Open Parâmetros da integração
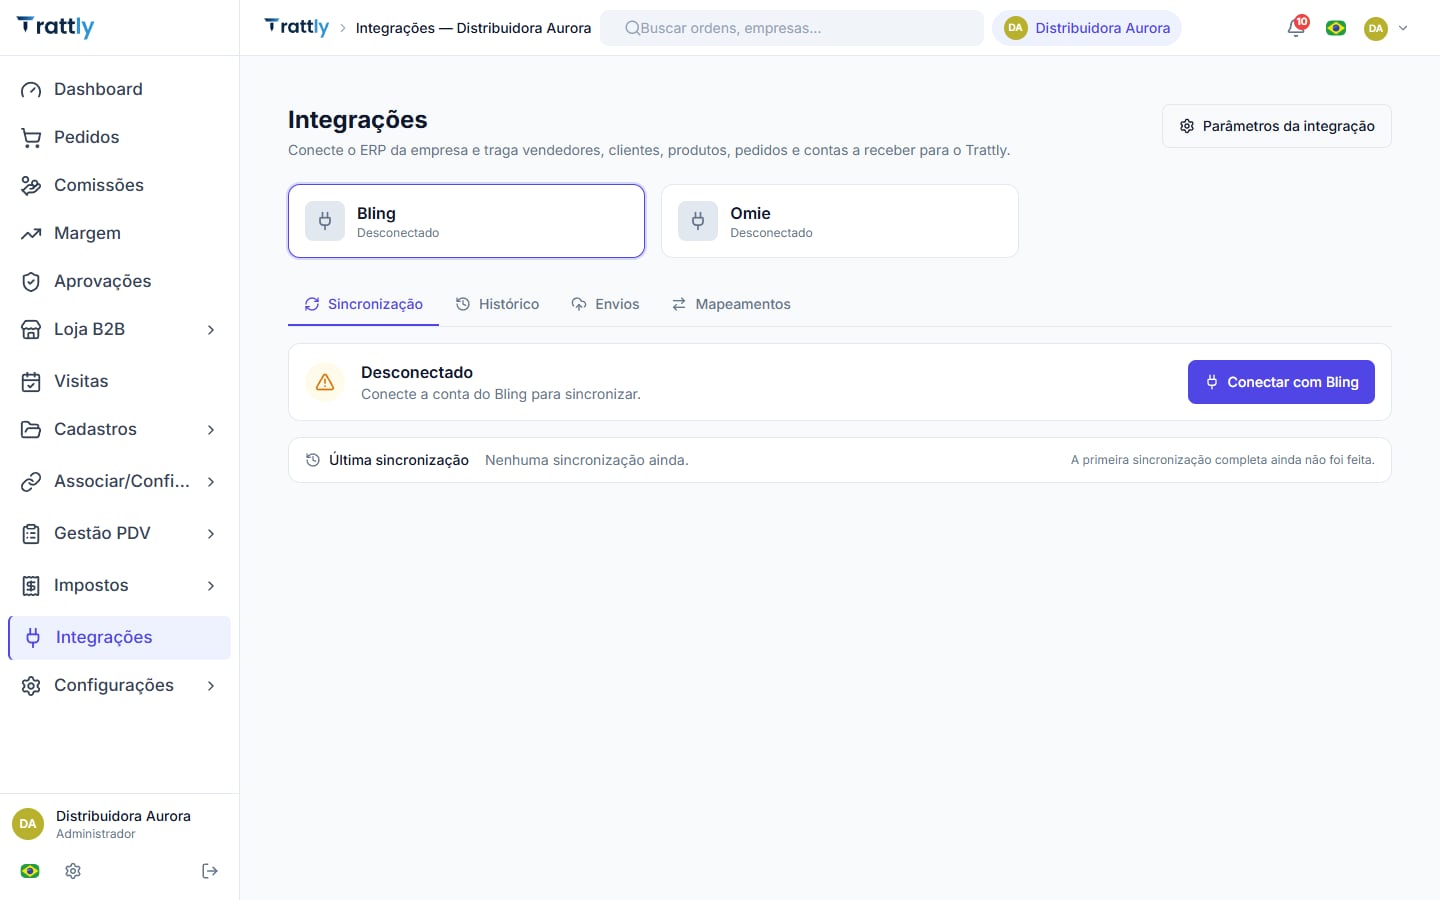The image size is (1440, 900). click(1277, 126)
